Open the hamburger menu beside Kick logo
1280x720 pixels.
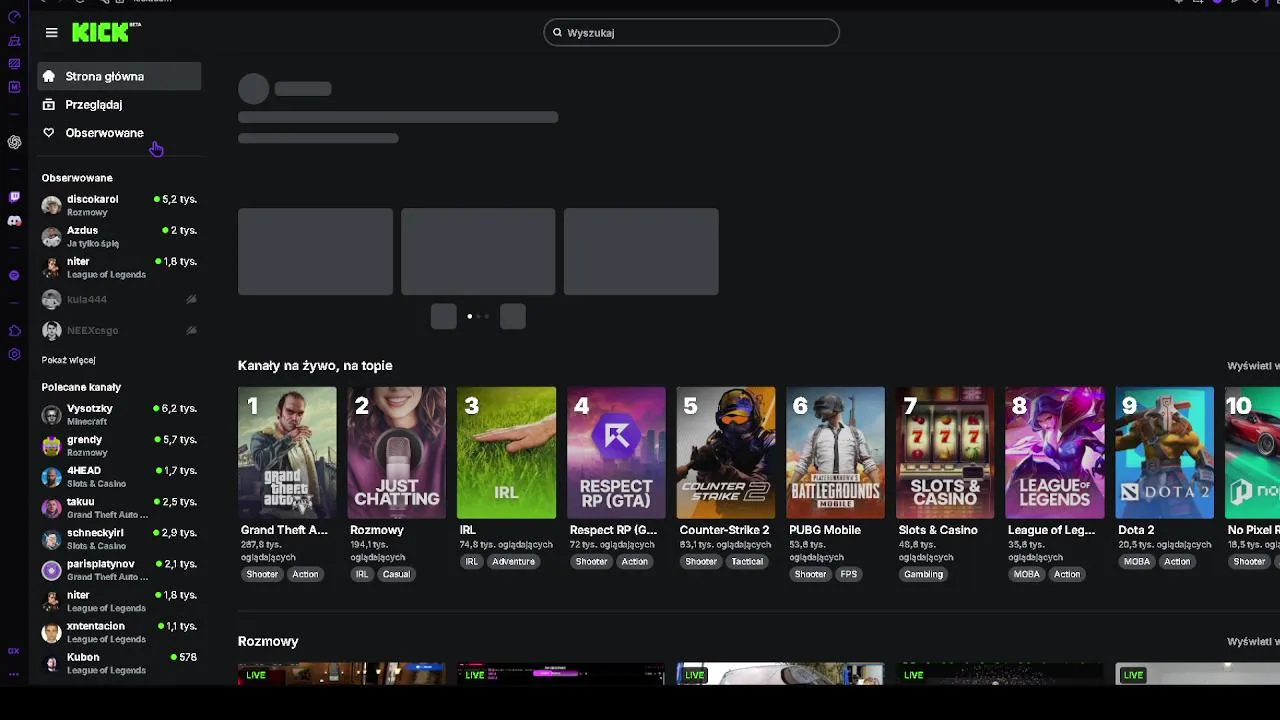(x=52, y=33)
